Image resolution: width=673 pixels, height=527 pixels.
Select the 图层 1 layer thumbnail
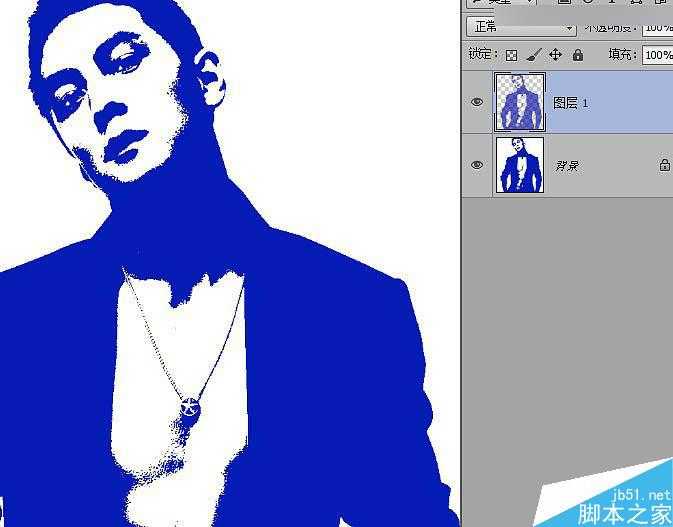tap(519, 102)
